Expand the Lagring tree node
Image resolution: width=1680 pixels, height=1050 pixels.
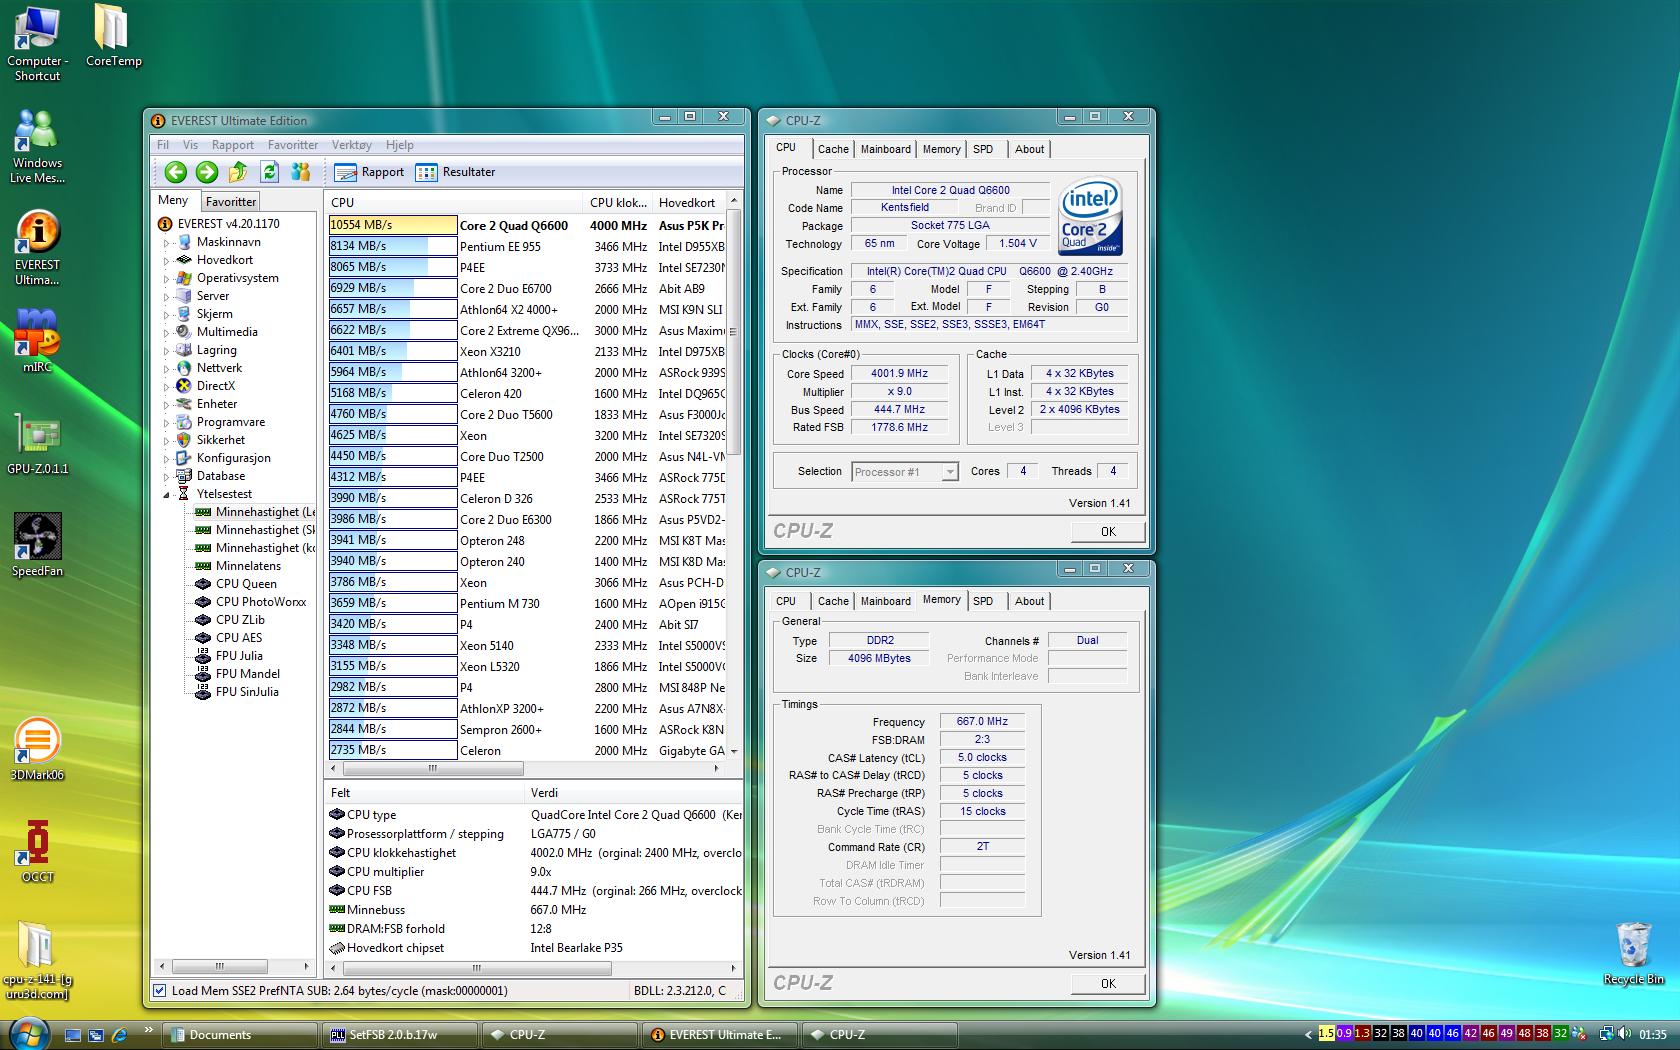tap(167, 350)
